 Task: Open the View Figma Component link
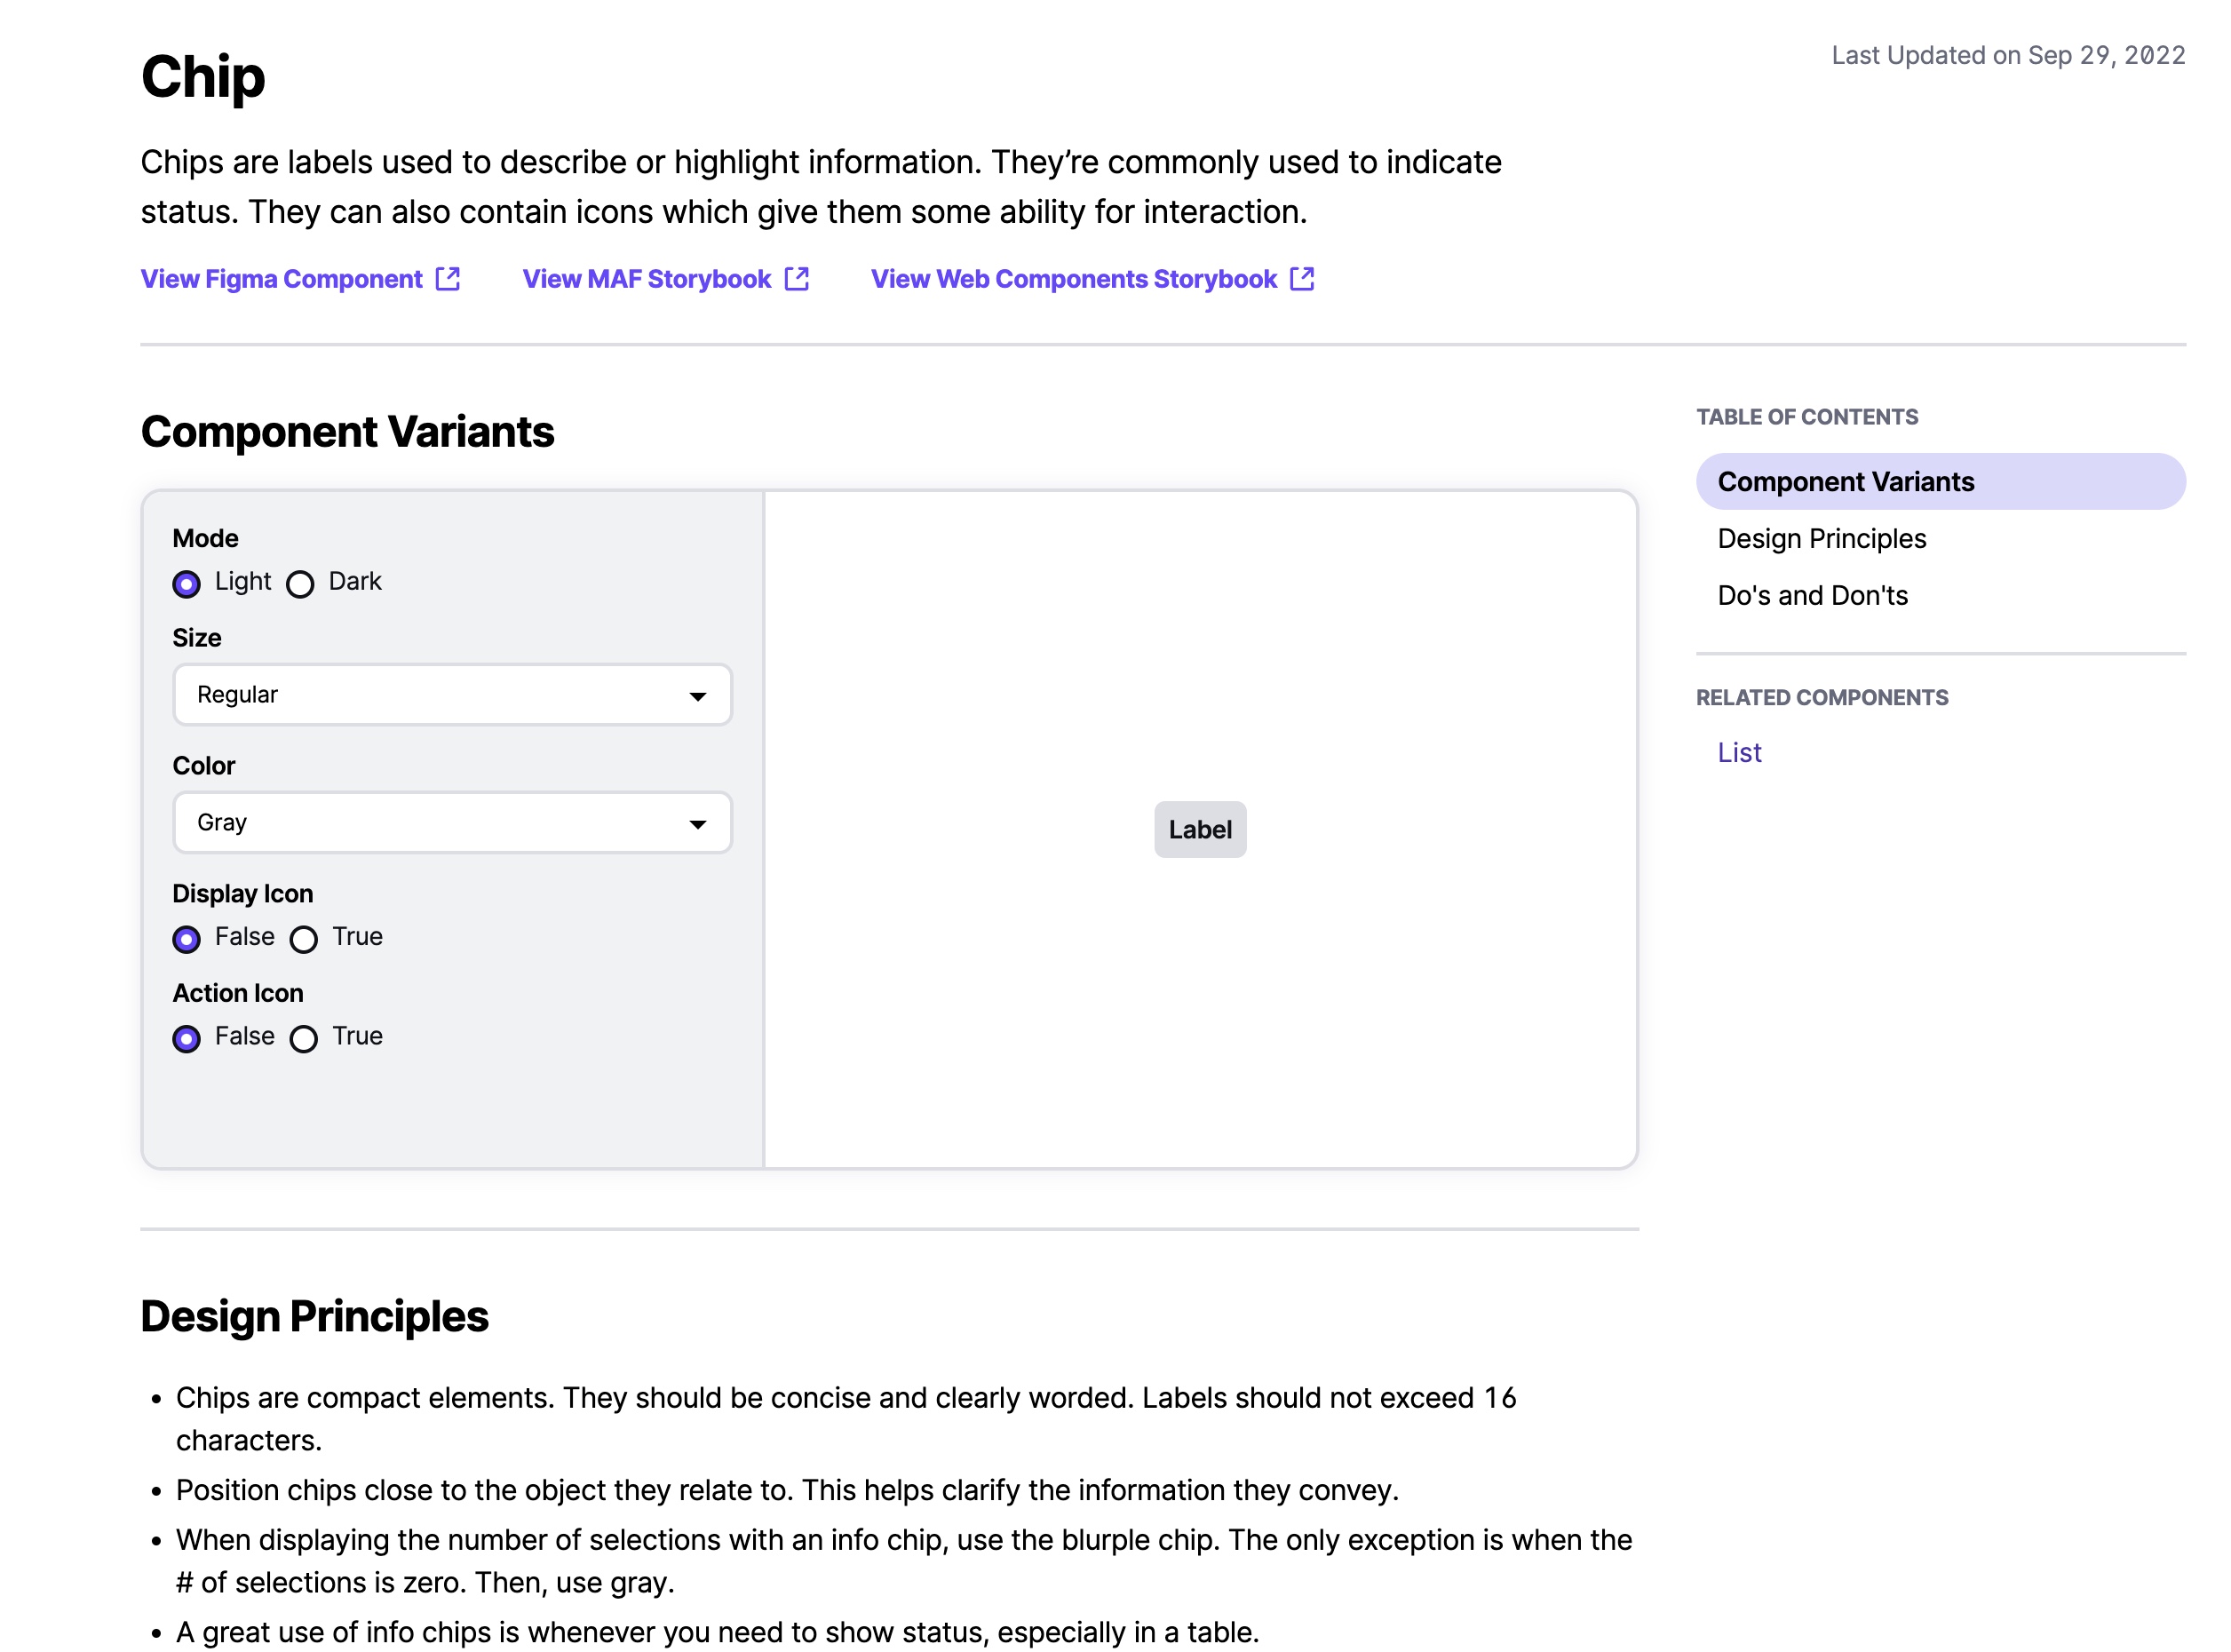point(282,279)
